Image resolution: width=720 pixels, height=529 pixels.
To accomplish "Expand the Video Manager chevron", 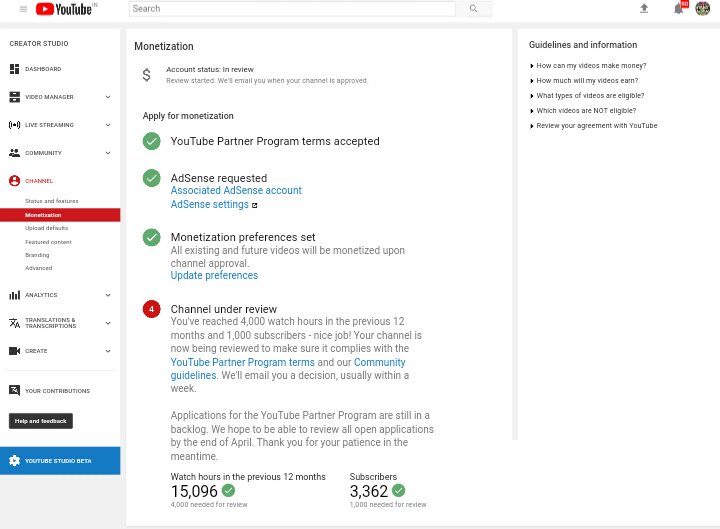I will tap(108, 97).
